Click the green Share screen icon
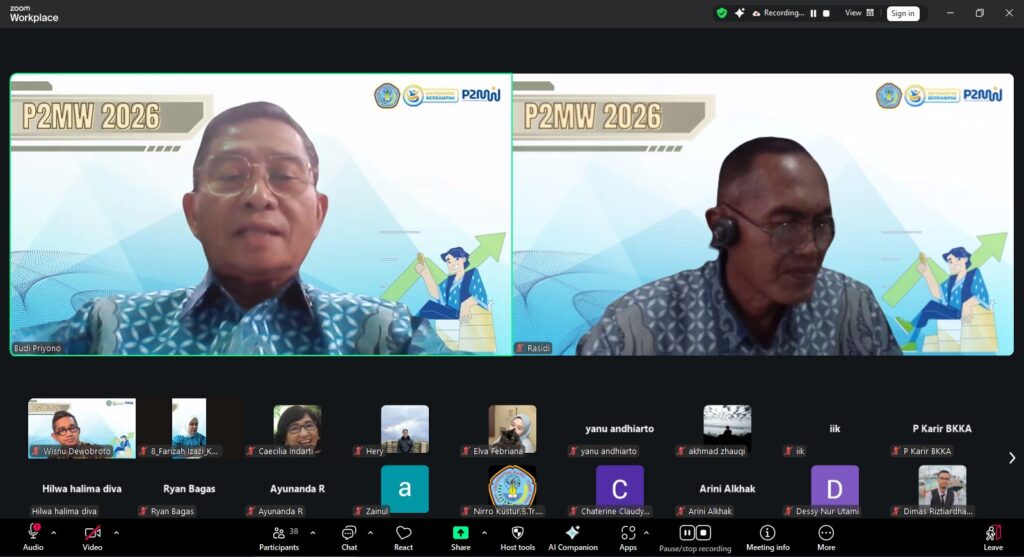This screenshot has height=557, width=1024. (460, 533)
